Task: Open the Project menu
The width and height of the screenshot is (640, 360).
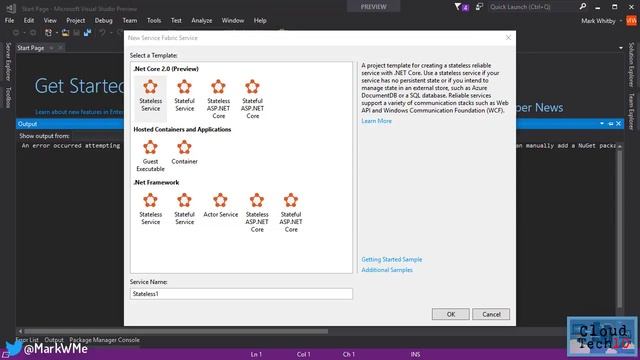Action: click(x=76, y=20)
